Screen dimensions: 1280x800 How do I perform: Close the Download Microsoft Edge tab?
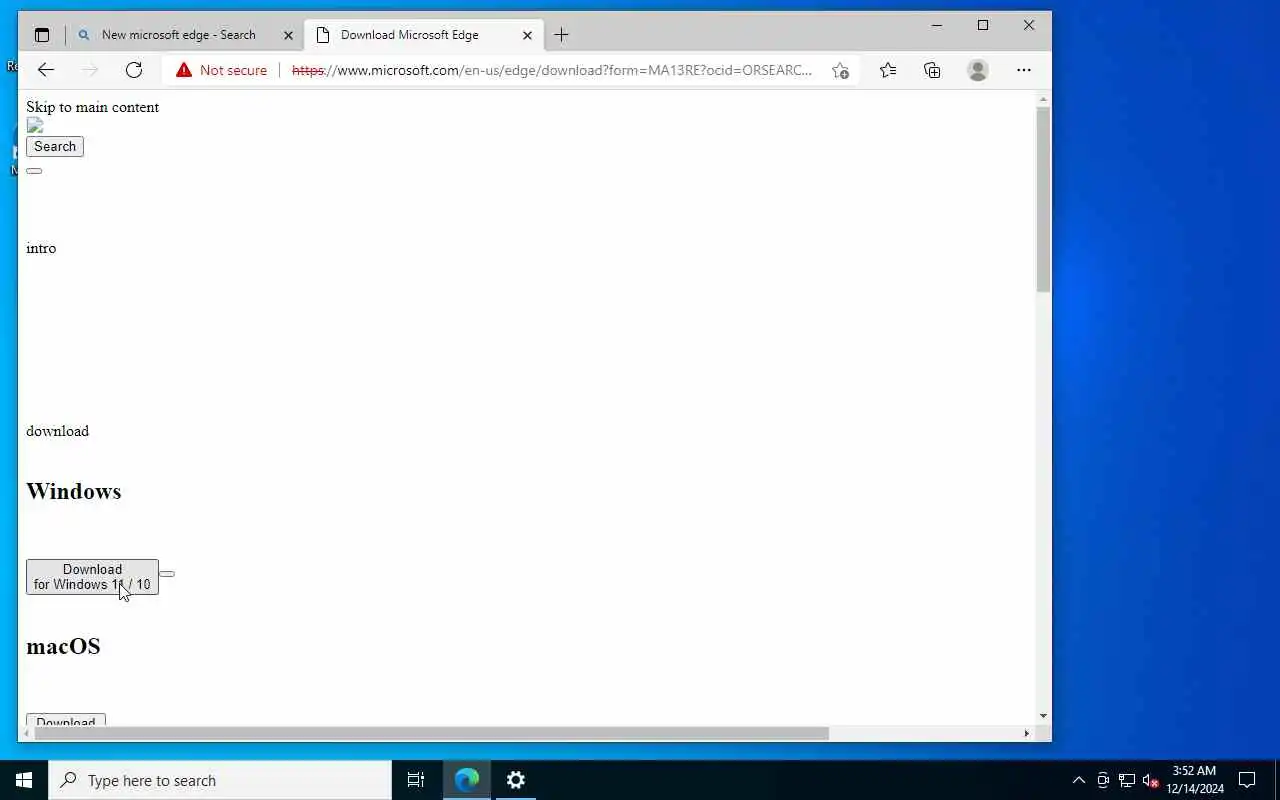[x=527, y=35]
